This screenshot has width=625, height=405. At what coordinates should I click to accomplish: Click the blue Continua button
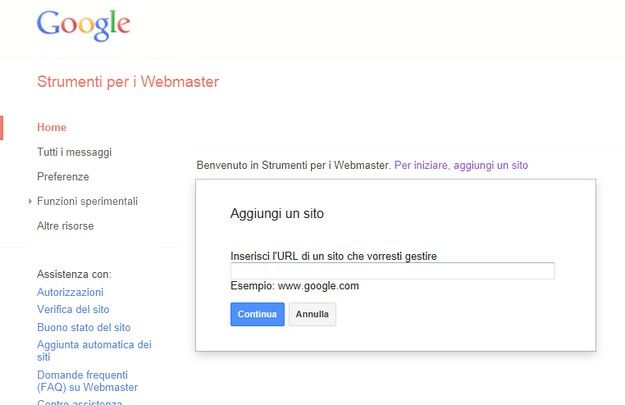257,314
